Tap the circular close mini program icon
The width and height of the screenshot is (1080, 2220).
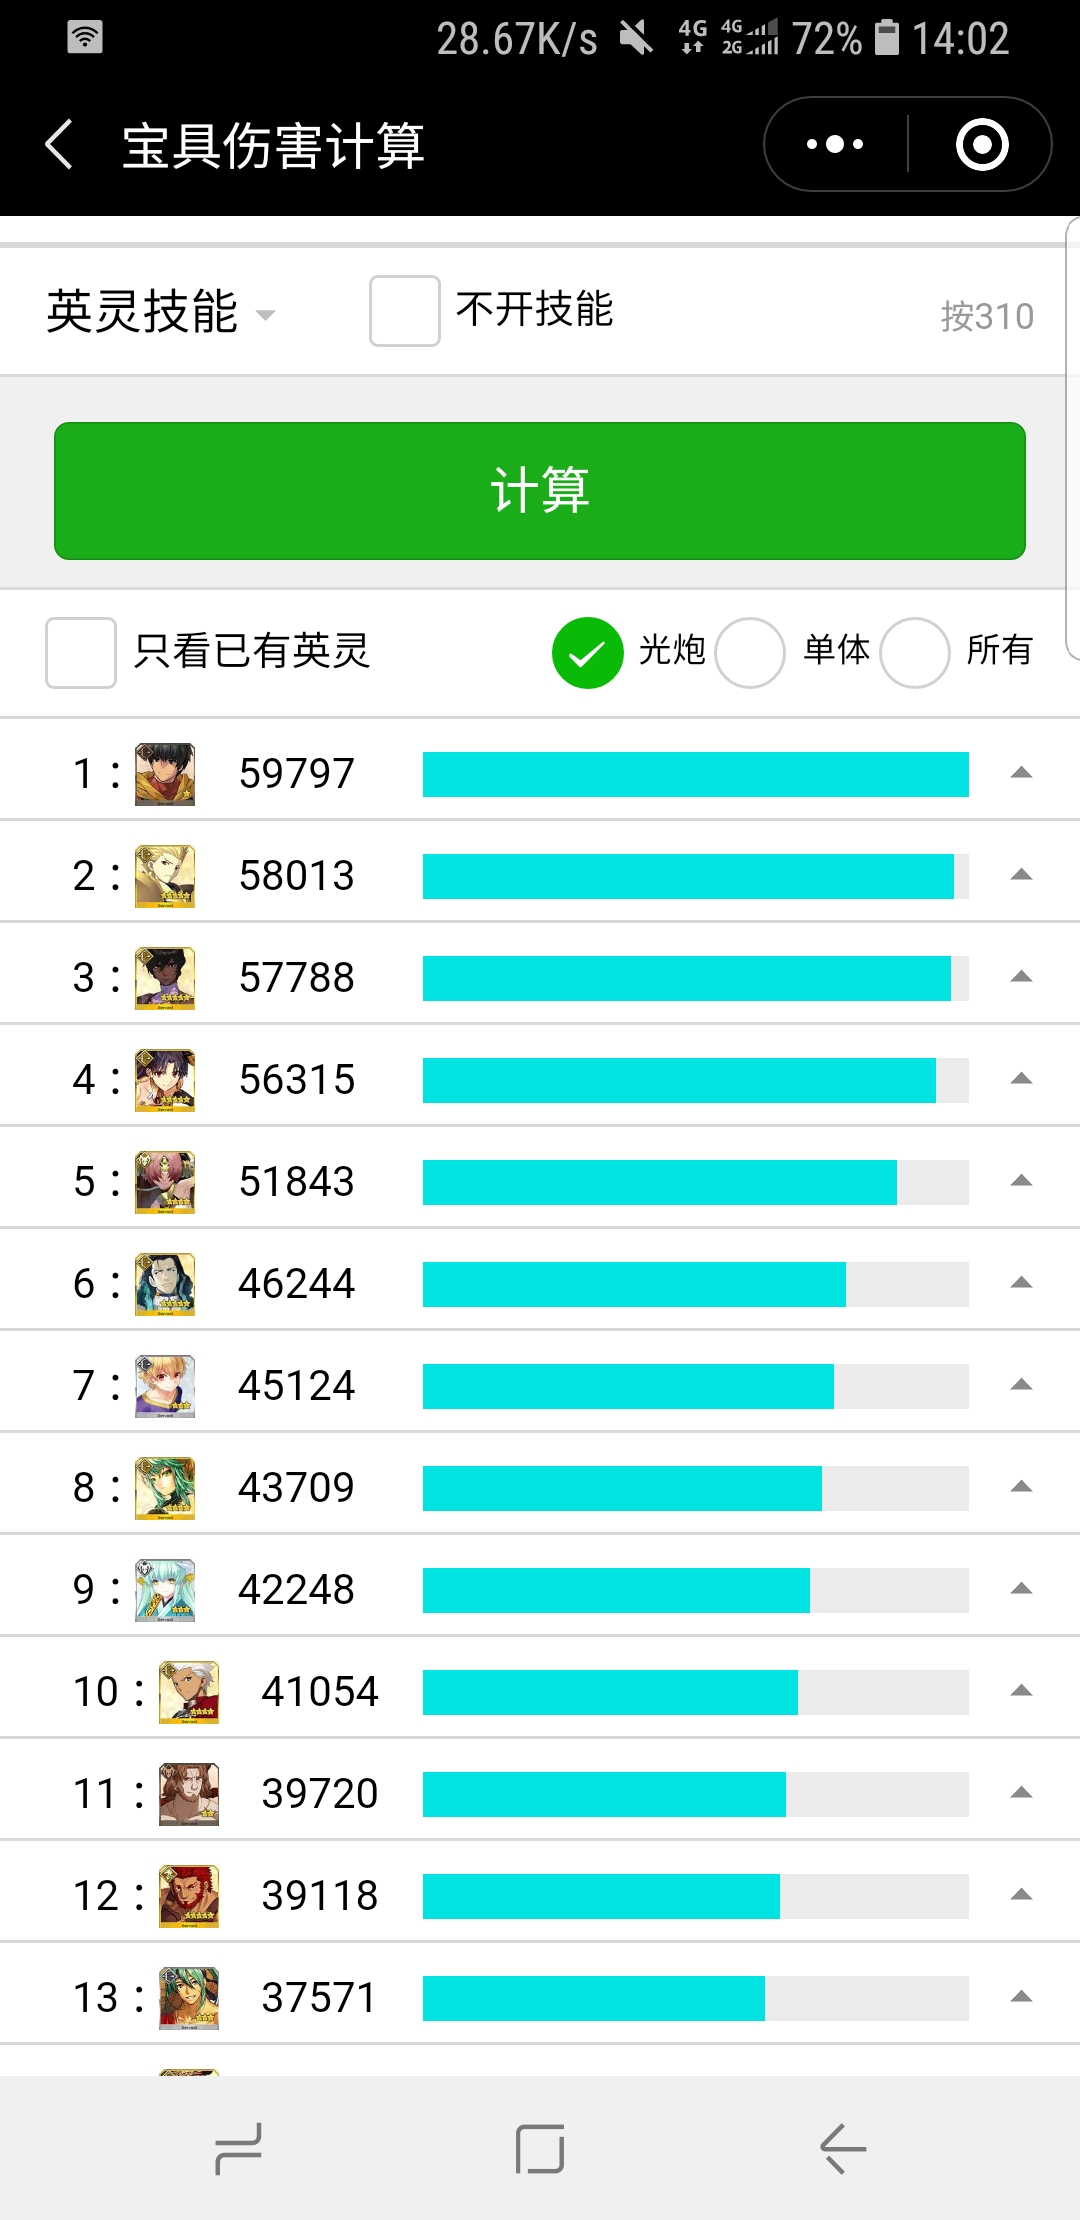point(982,144)
